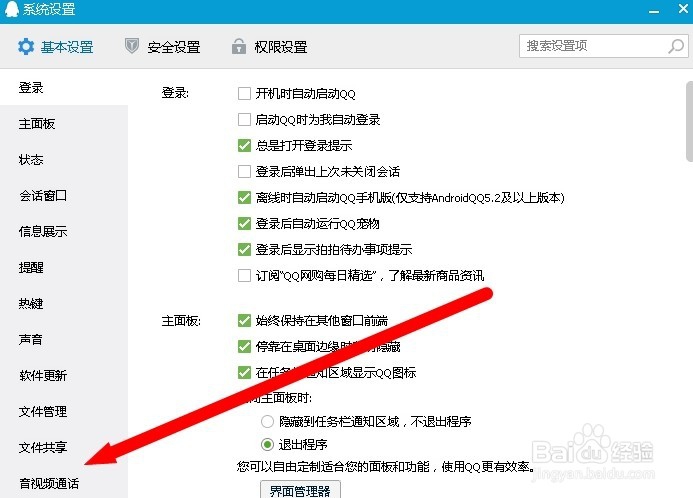Screen dimensions: 693x498
Task: Click the 界面管理器 button
Action: [300, 490]
